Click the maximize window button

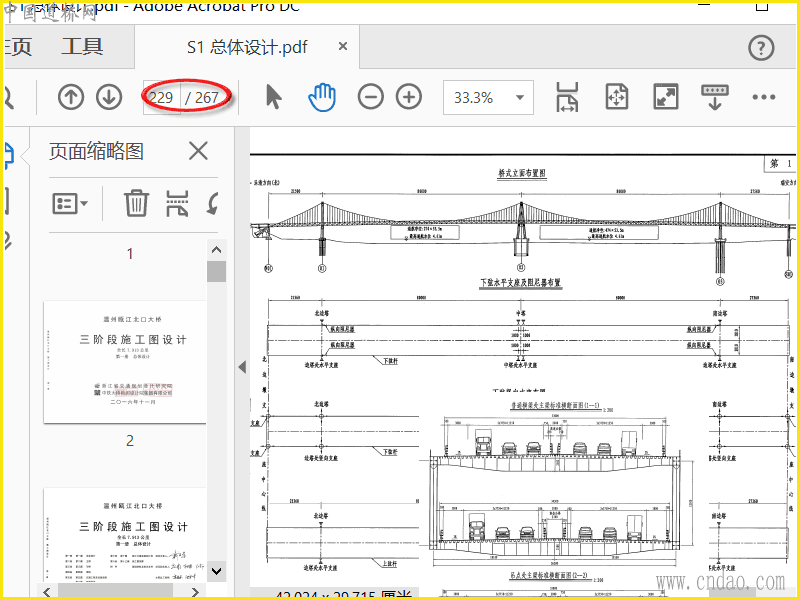tap(762, 6)
